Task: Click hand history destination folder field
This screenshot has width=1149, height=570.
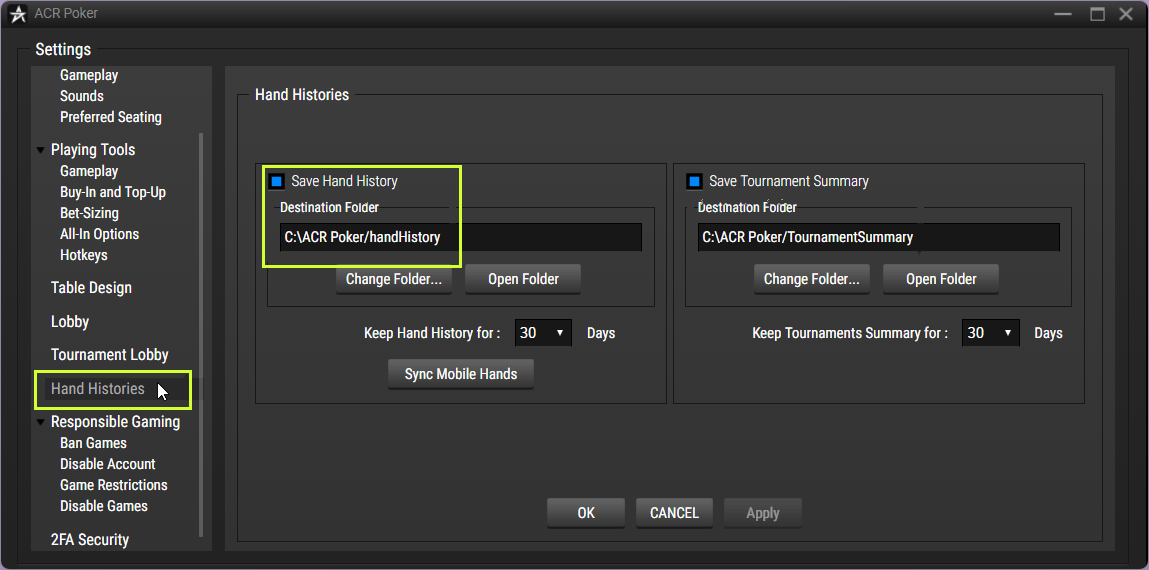Action: pos(461,237)
